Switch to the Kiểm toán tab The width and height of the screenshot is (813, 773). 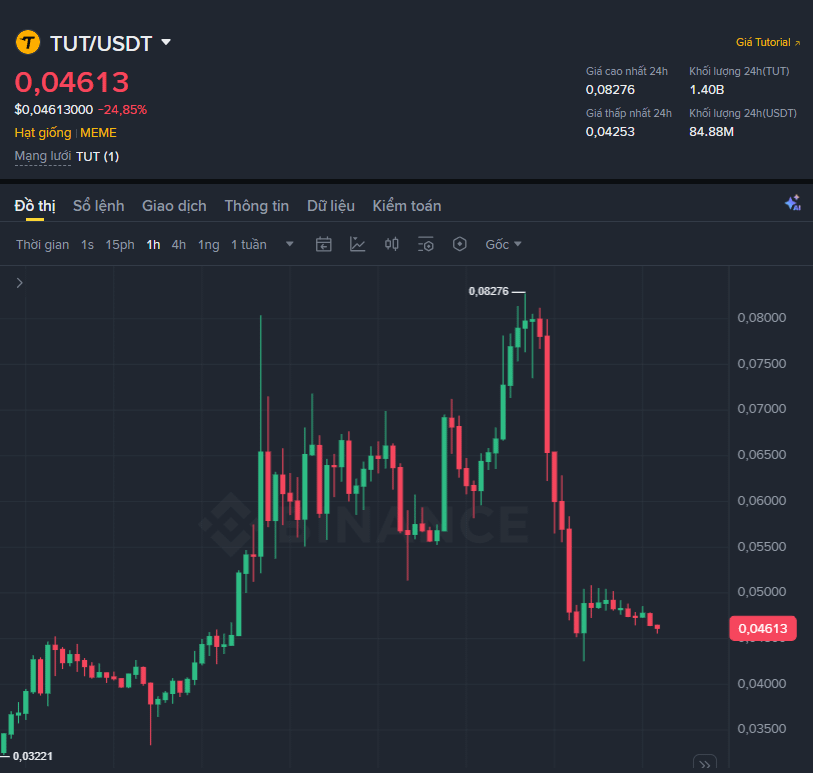pos(407,206)
